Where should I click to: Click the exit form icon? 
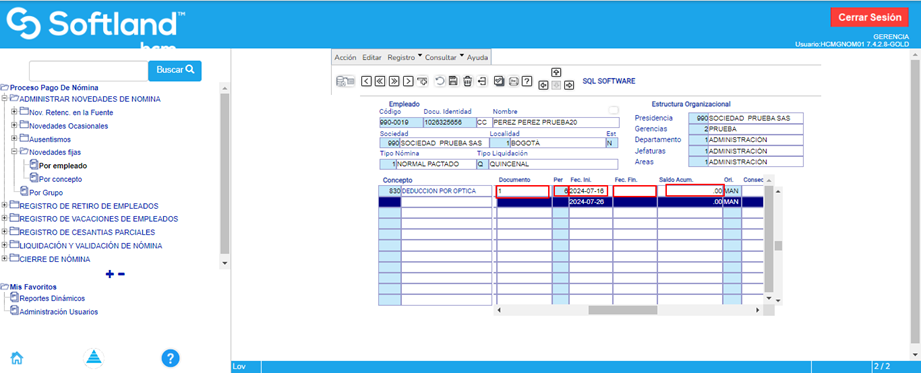click(482, 81)
